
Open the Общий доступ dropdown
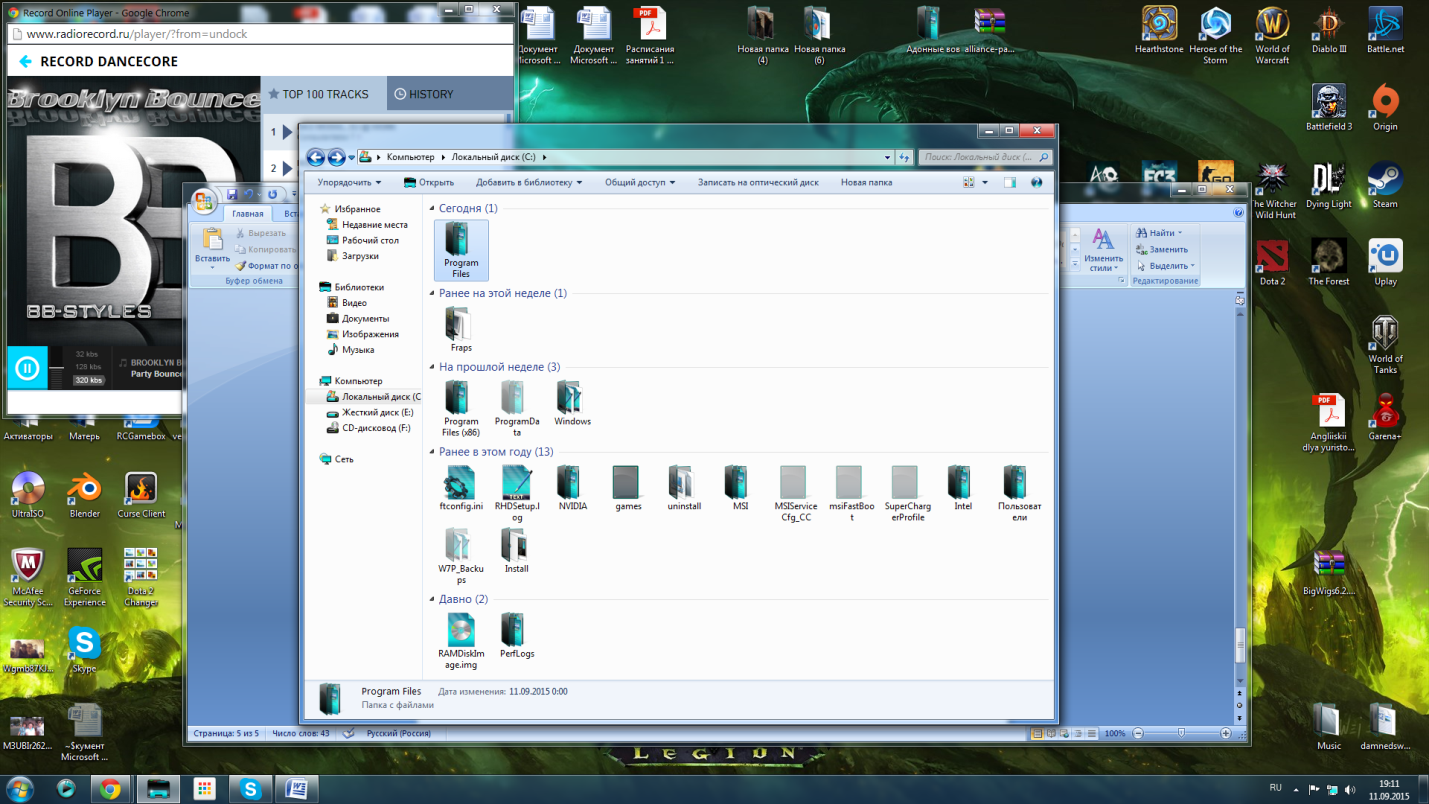coord(640,182)
